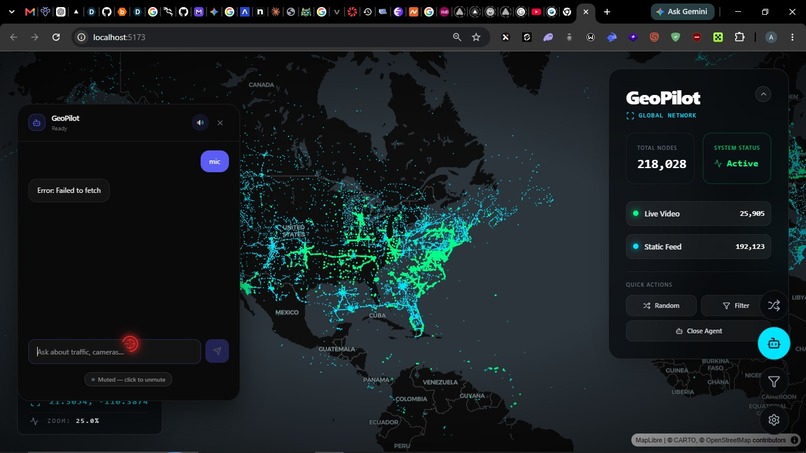The width and height of the screenshot is (806, 453).
Task: Click the red blocker extension icon
Action: click(697, 37)
